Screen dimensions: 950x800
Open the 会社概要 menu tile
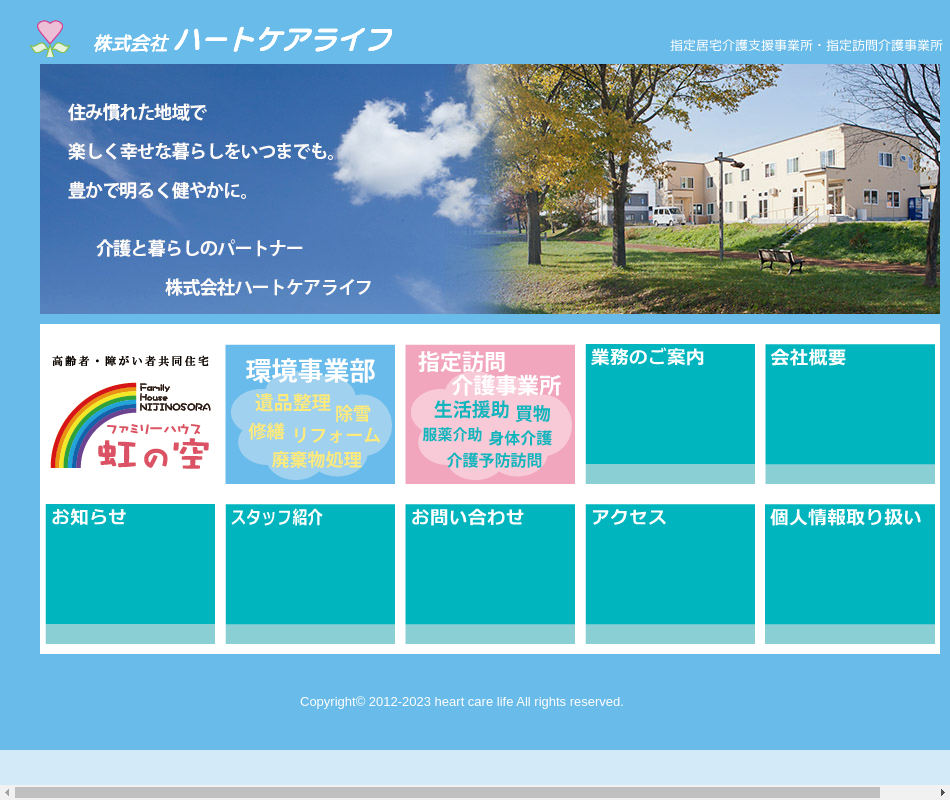[850, 414]
